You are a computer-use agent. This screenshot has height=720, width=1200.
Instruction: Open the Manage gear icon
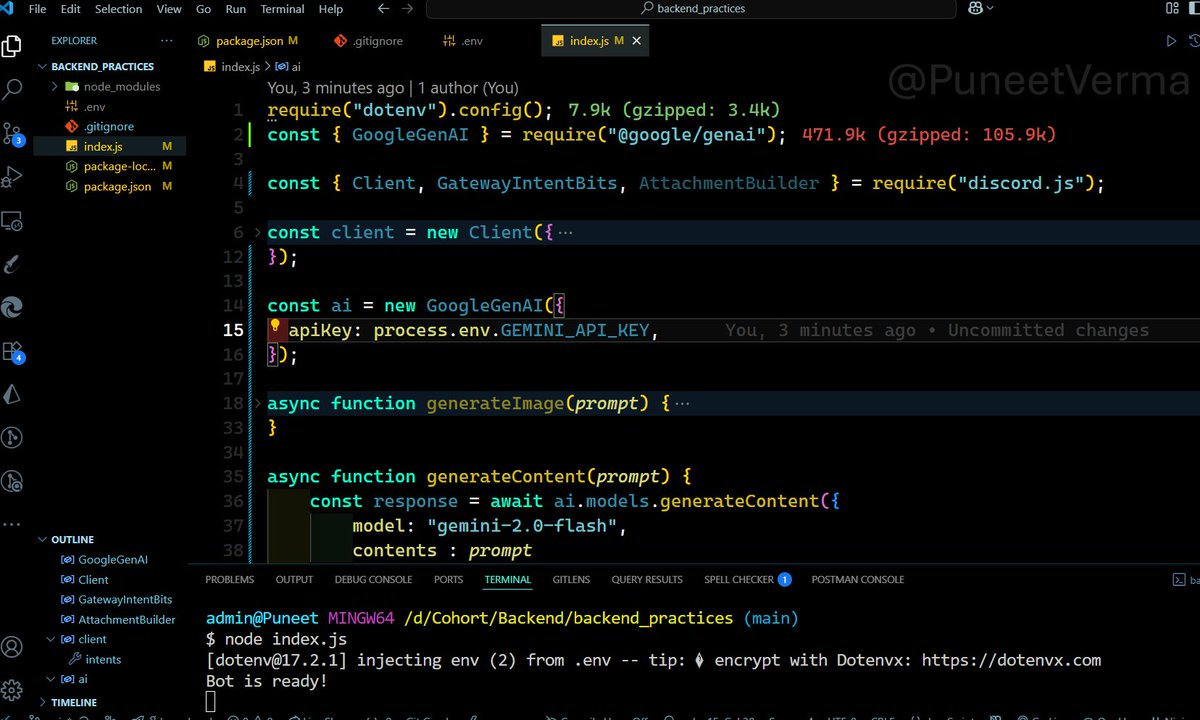pos(12,690)
